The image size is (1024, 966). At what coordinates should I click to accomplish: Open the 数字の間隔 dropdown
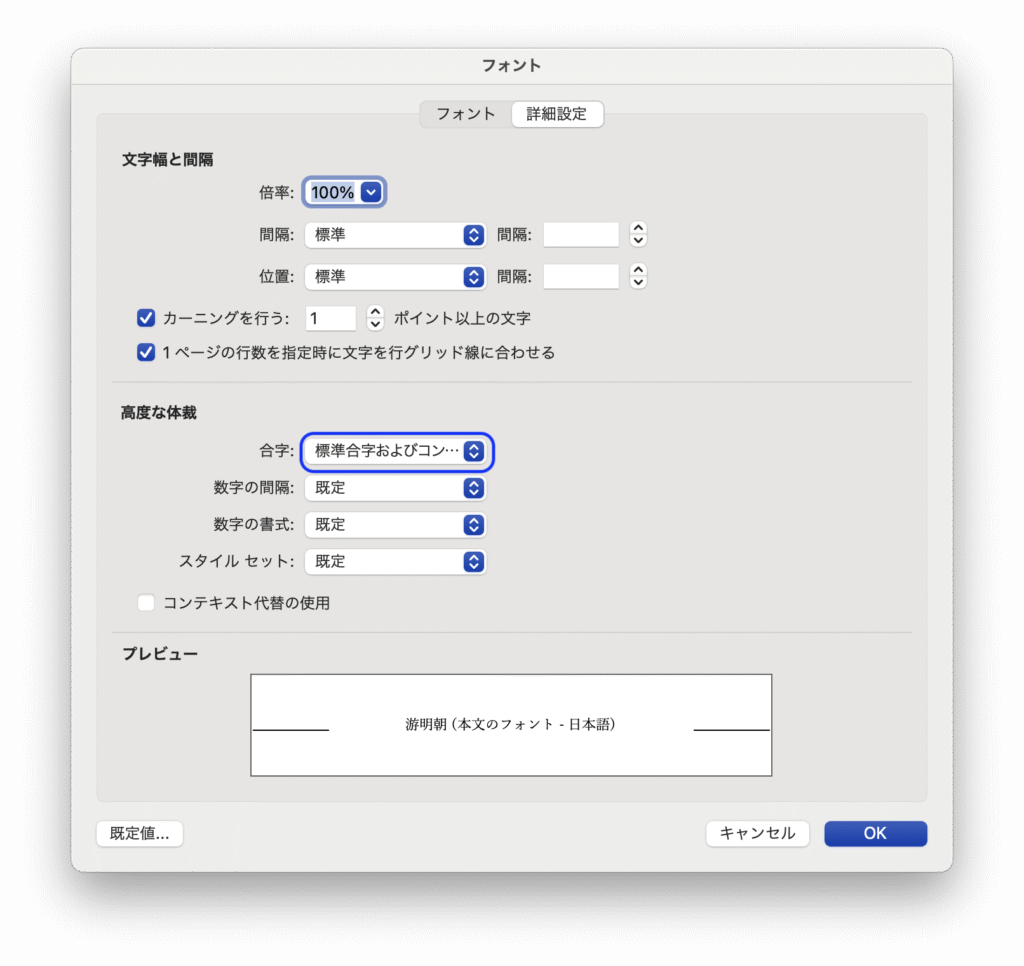(x=395, y=488)
